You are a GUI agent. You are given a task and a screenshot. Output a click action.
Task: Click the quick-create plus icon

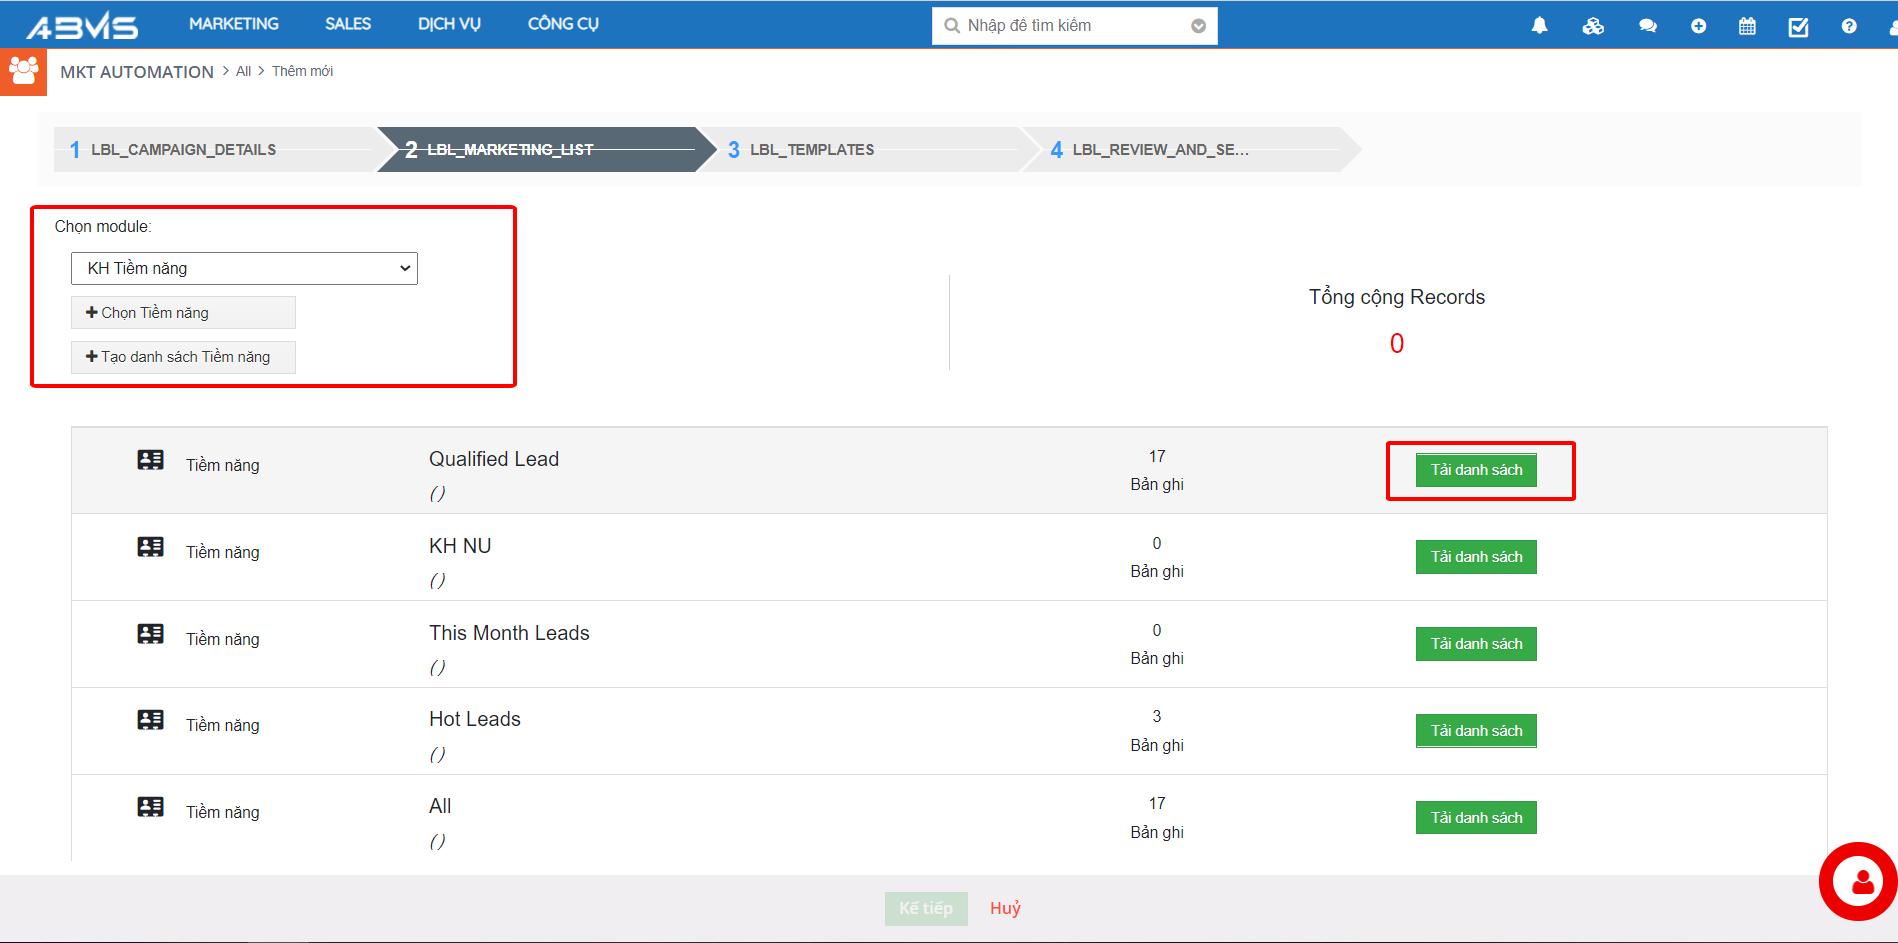(1698, 26)
